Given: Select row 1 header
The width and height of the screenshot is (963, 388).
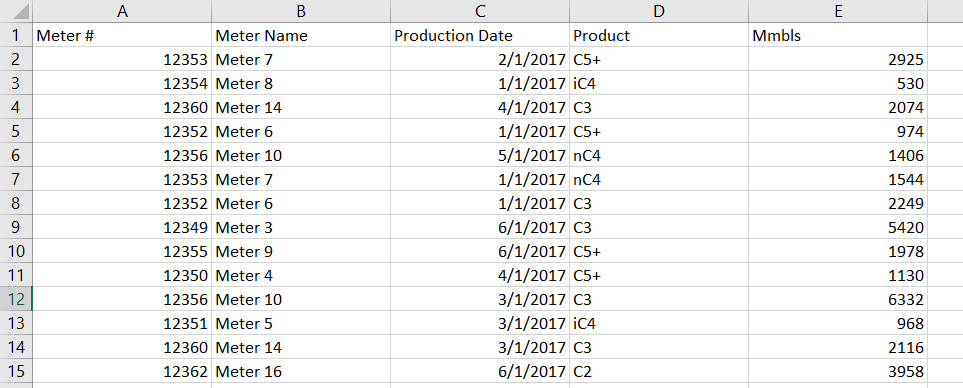Looking at the screenshot, I should tap(16, 36).
